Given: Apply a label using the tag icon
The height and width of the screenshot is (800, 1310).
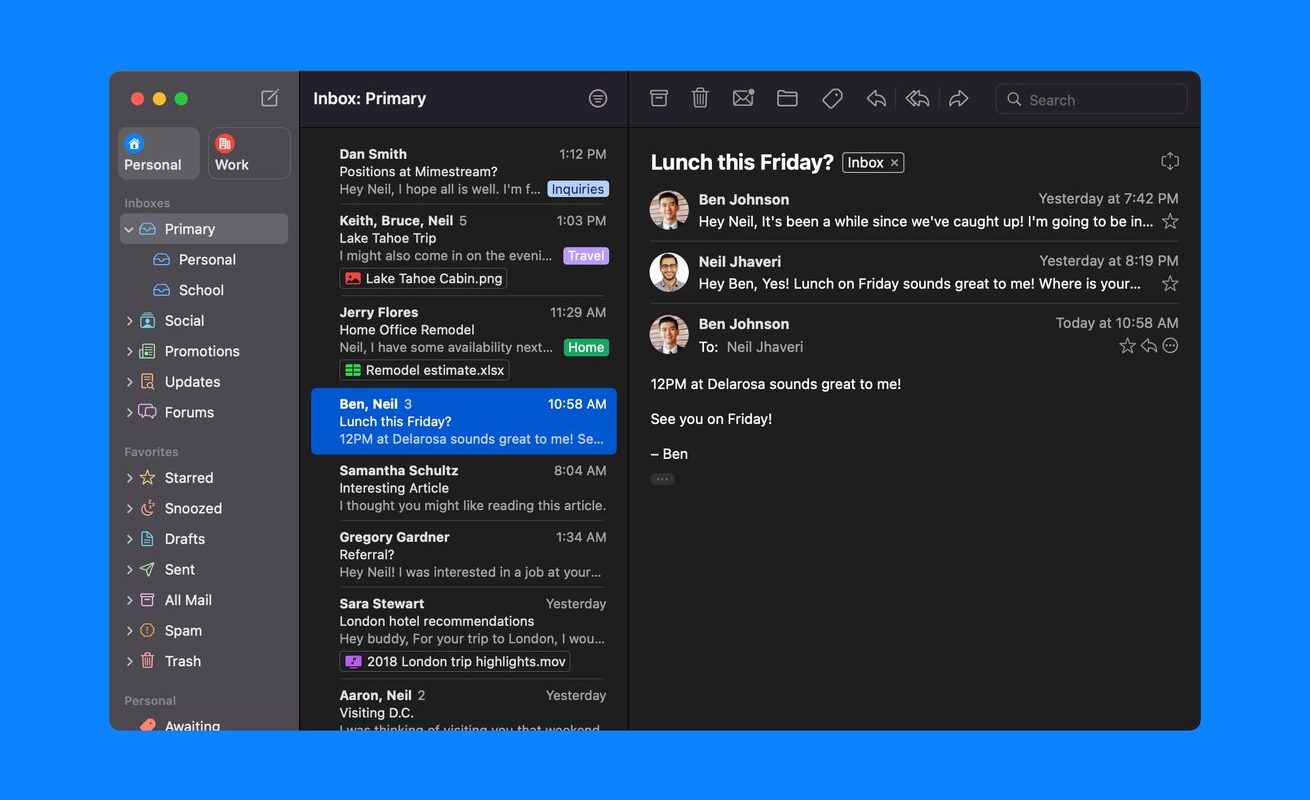Looking at the screenshot, I should point(832,98).
